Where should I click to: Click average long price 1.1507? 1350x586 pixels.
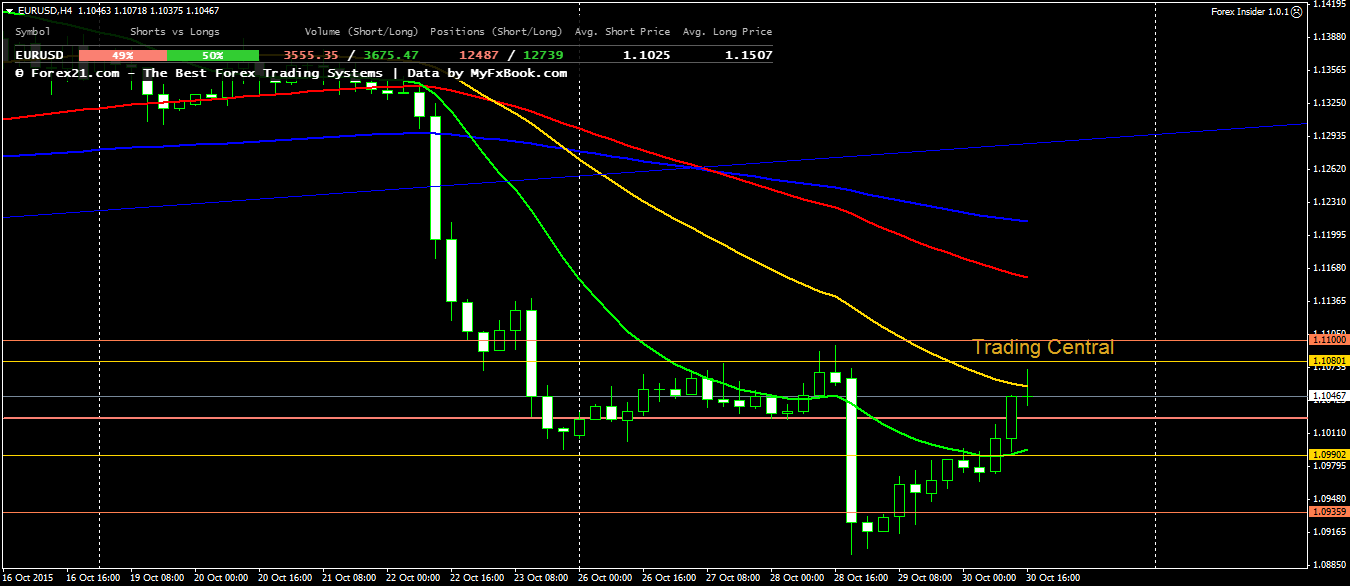coord(748,56)
